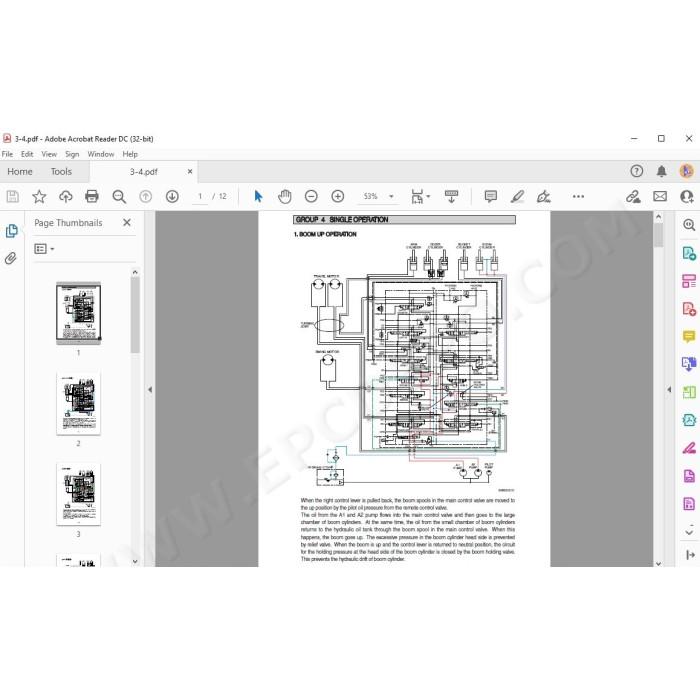The width and height of the screenshot is (700, 700).
Task: Open the Find text magnifier icon
Action: 119,196
